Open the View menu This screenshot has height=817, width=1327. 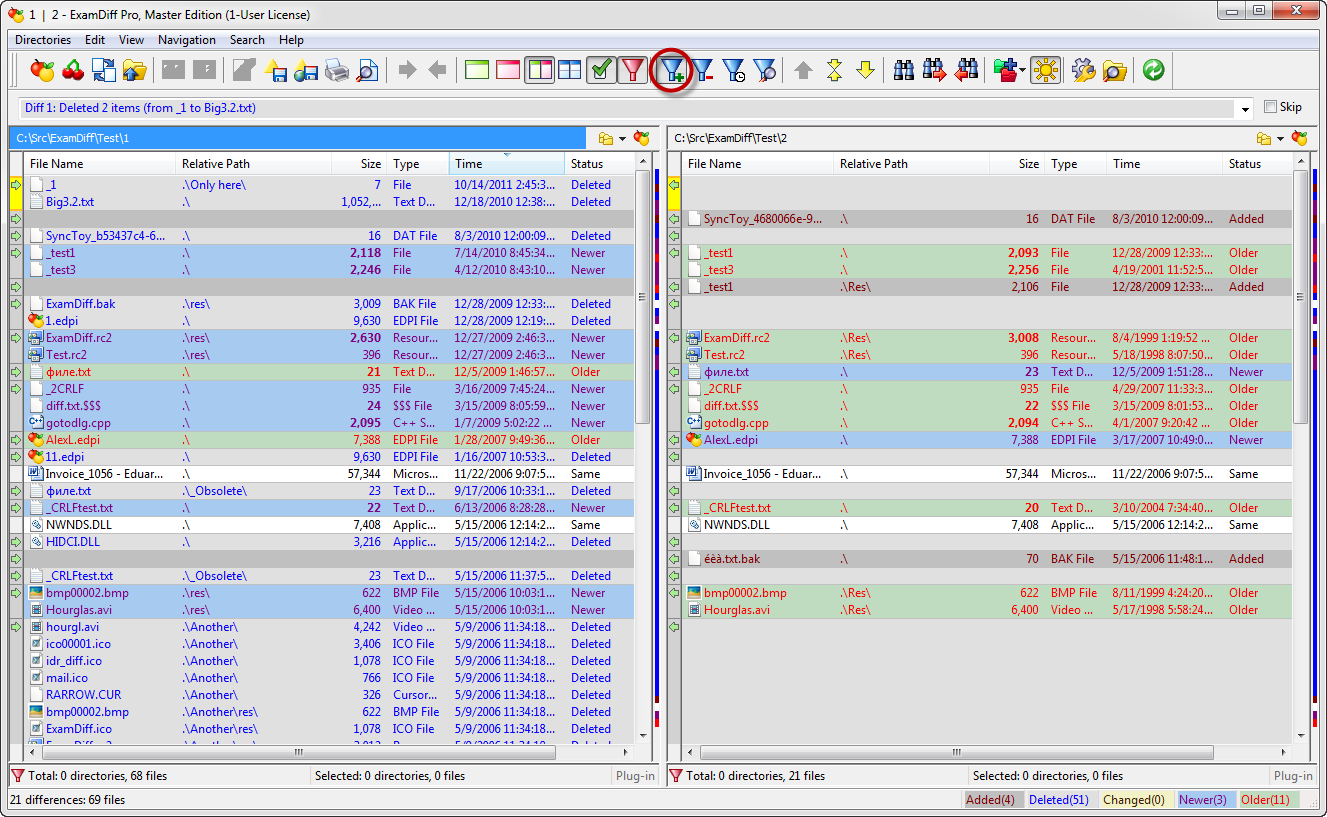tap(131, 40)
